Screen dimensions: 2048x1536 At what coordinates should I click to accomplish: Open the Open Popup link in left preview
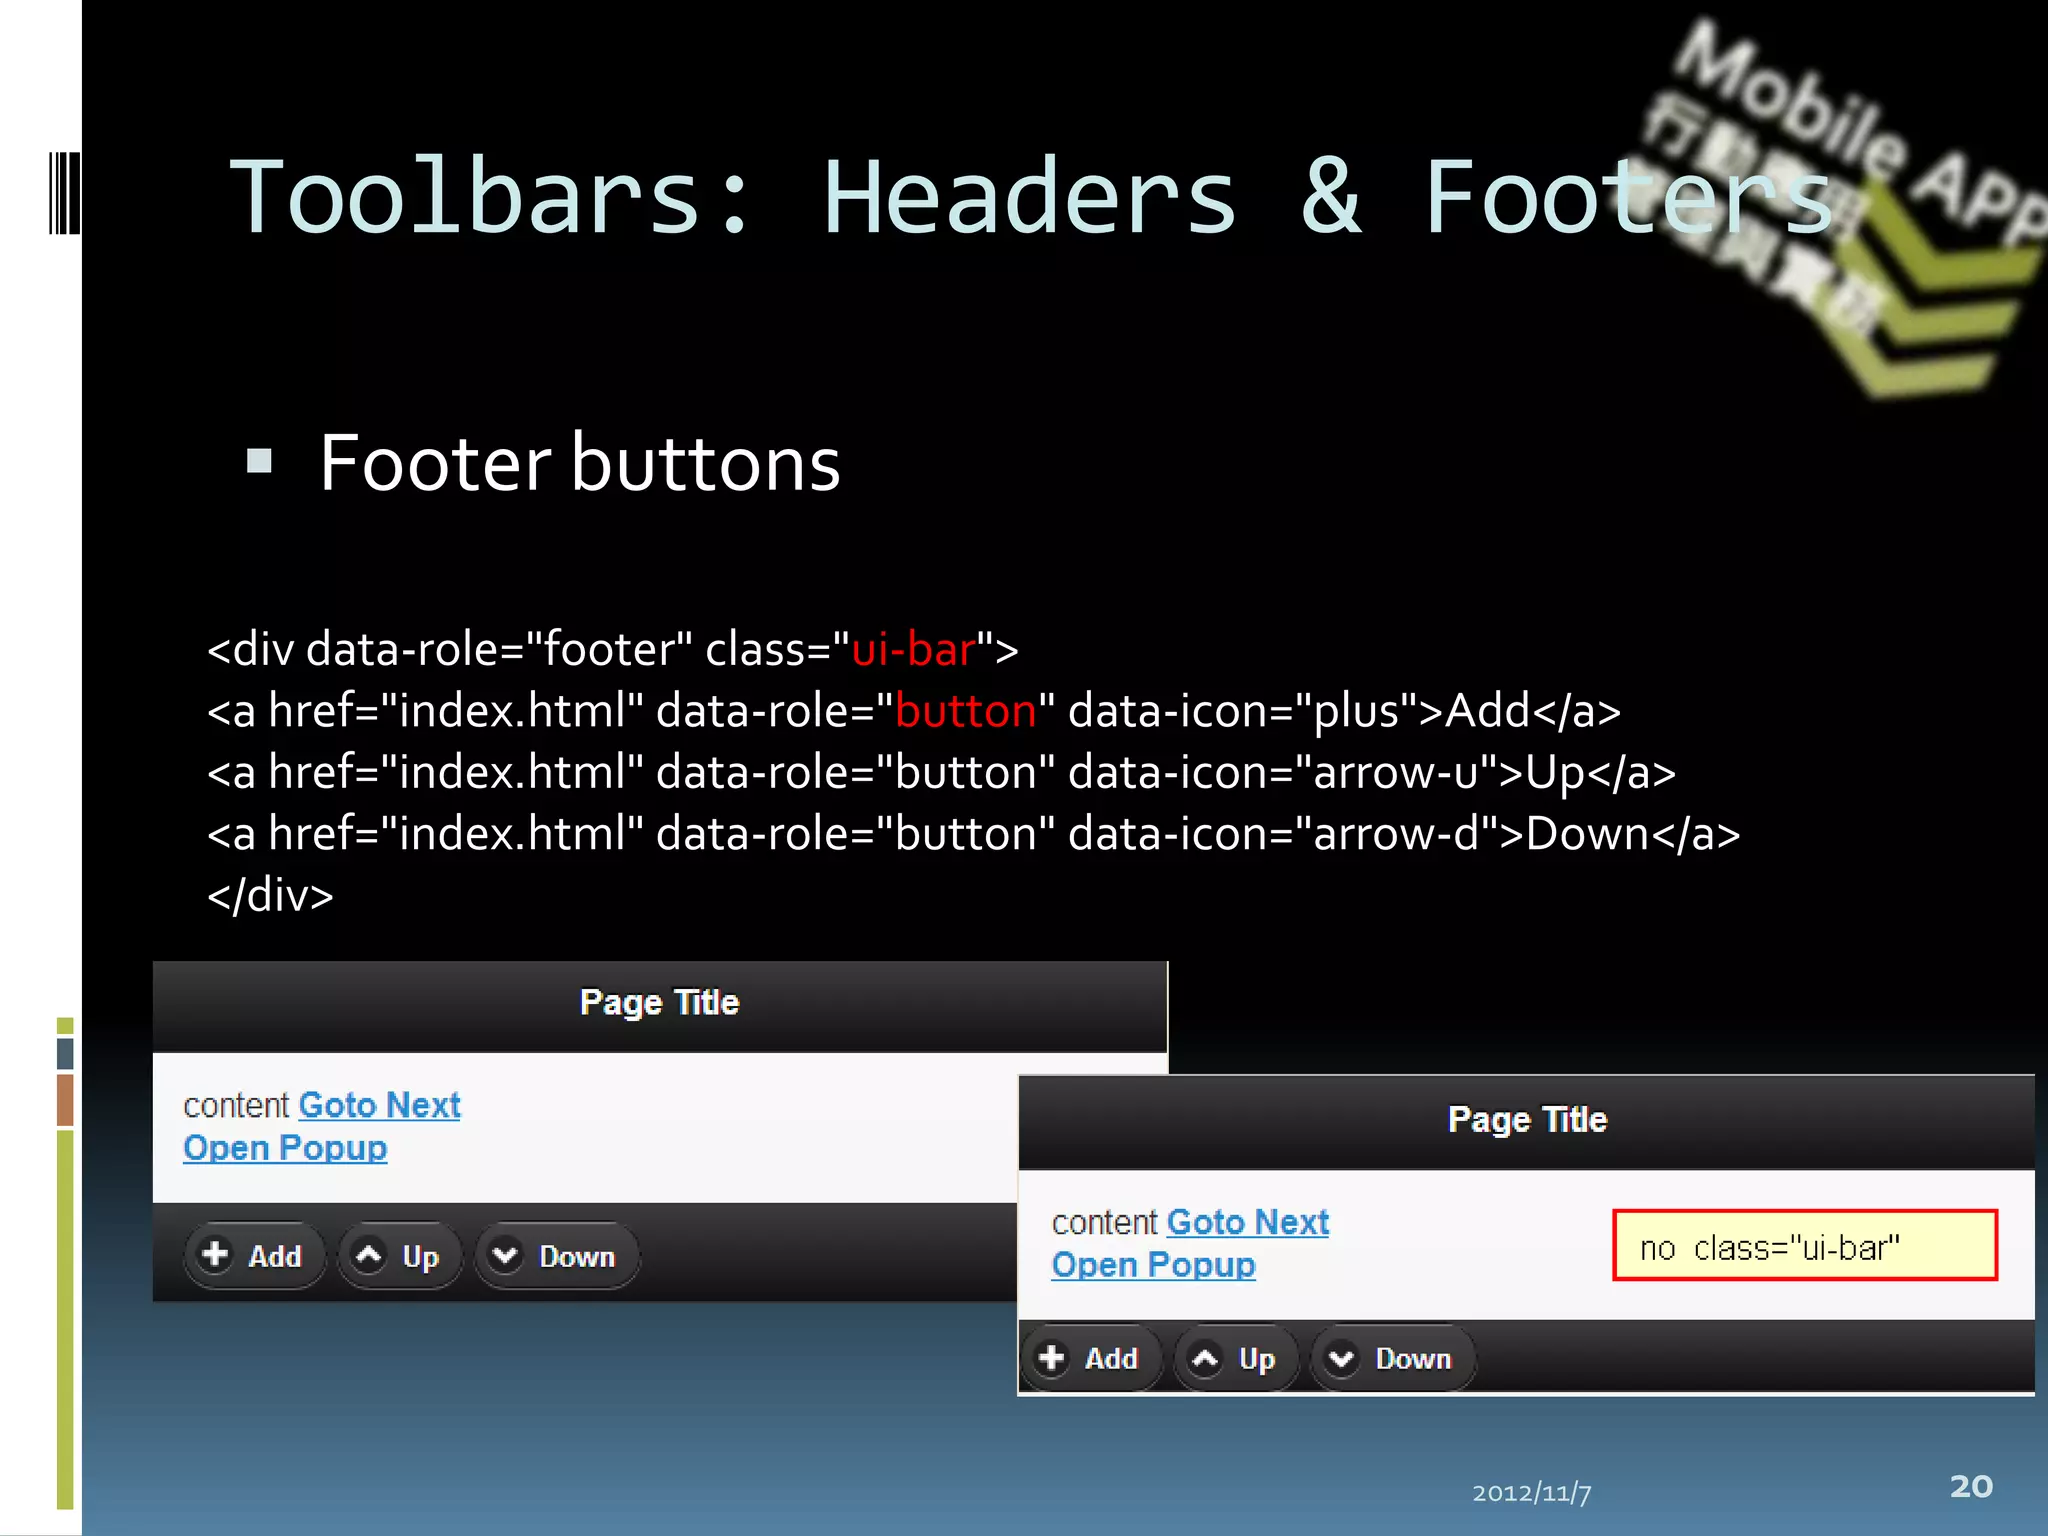285,1148
